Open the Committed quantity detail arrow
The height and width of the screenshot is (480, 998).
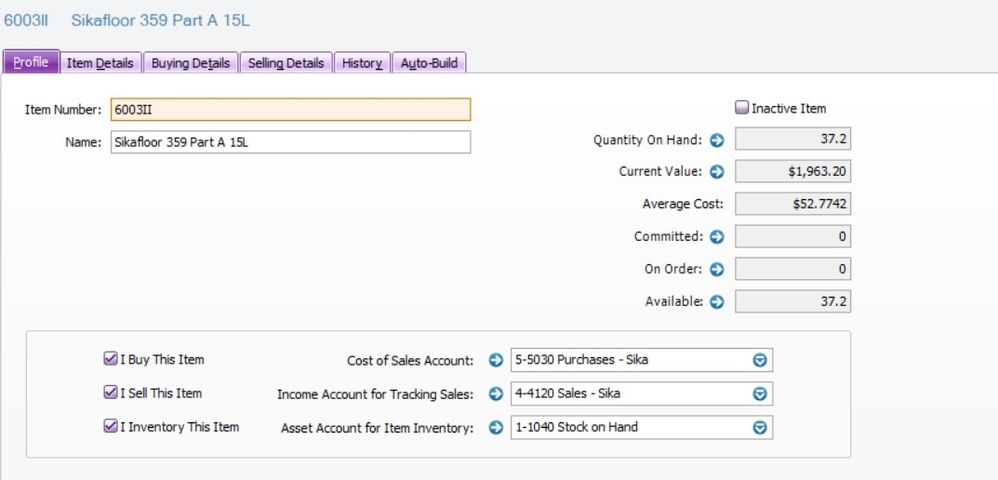tap(716, 237)
